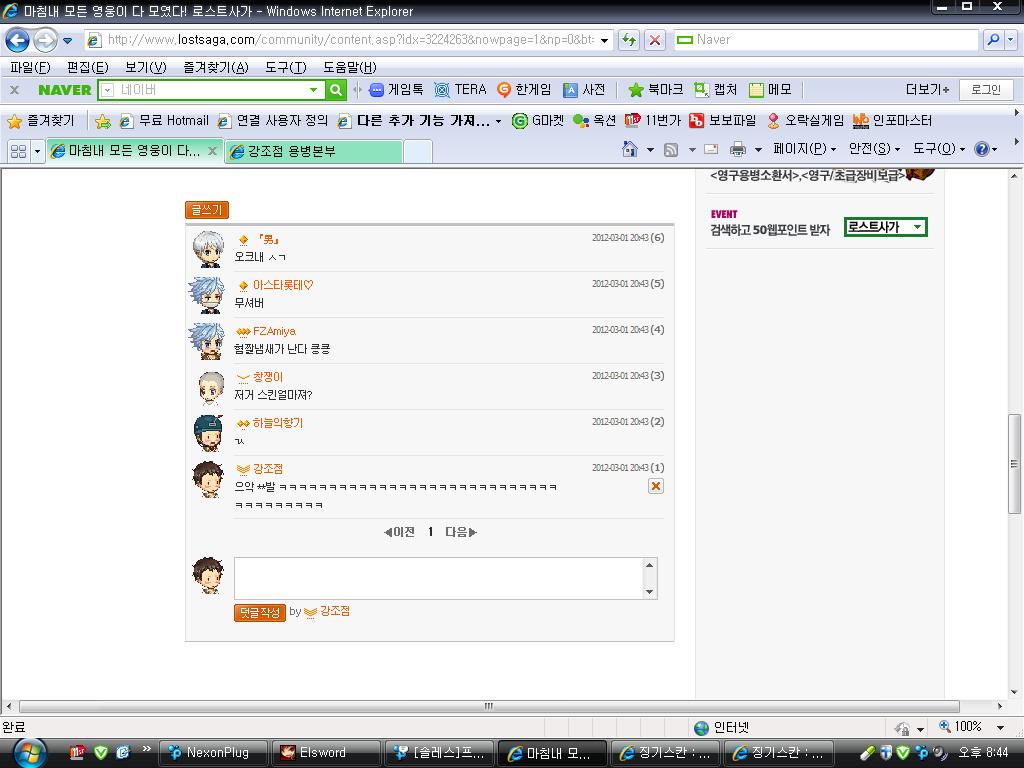Click the IE refresh page icon
The height and width of the screenshot is (768, 1024).
[x=629, y=40]
